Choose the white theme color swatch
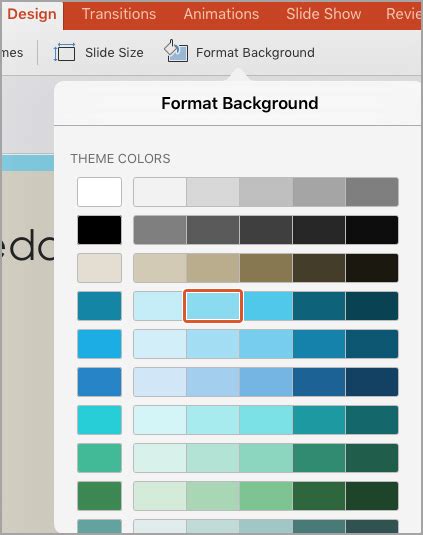 coord(99,192)
